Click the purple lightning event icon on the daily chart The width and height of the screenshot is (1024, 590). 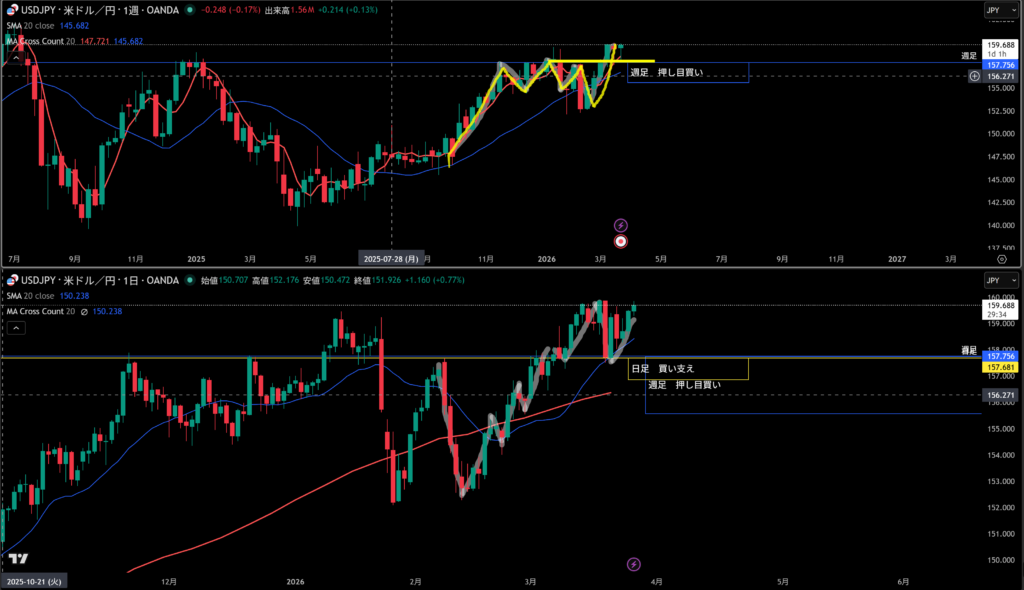pos(633,565)
